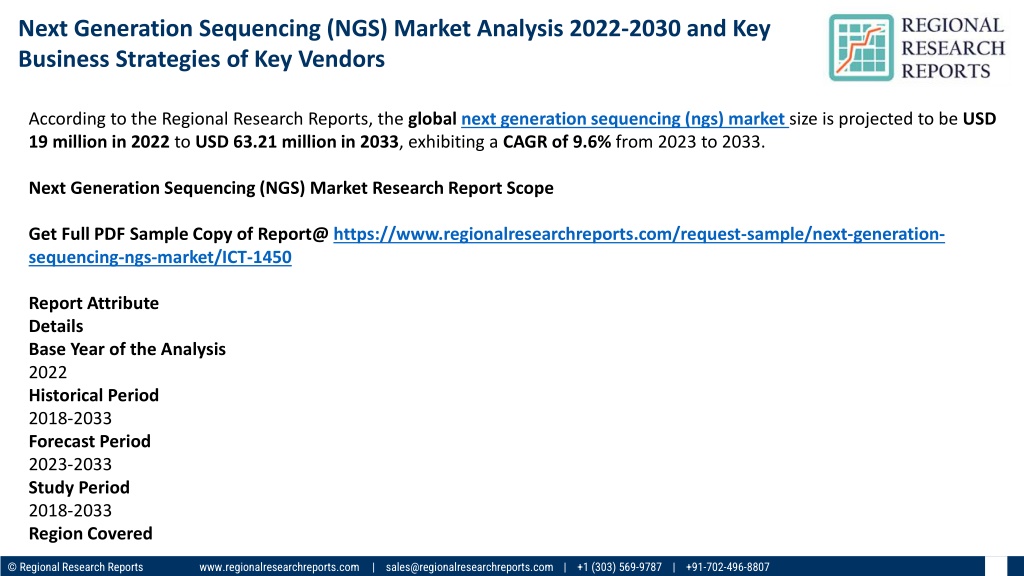
Task: Click the 'Base Year of the Analysis' label
Action: tap(127, 349)
